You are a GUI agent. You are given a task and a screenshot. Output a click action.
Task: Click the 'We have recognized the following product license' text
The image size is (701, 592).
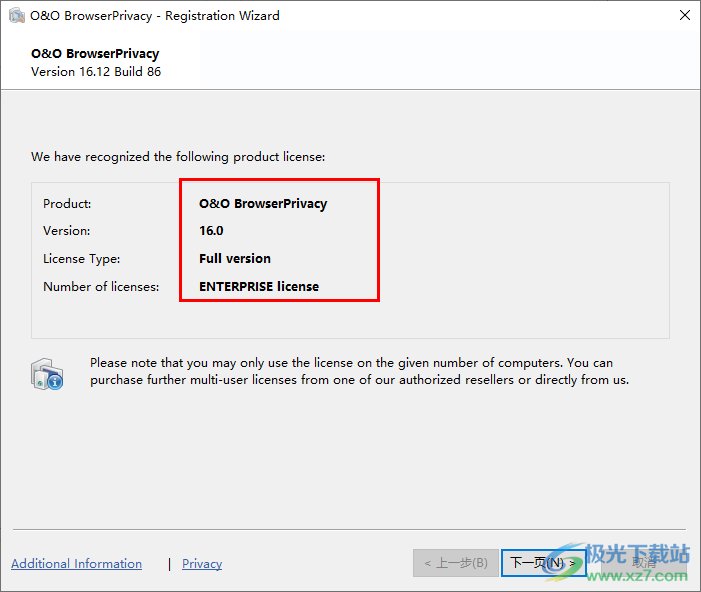click(178, 157)
